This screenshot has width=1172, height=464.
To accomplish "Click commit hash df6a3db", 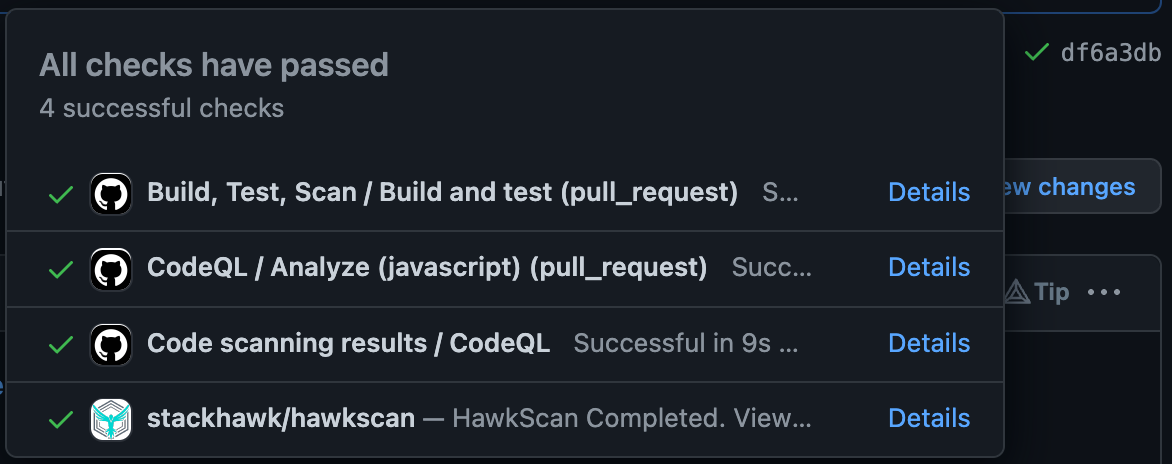I will pos(1111,53).
